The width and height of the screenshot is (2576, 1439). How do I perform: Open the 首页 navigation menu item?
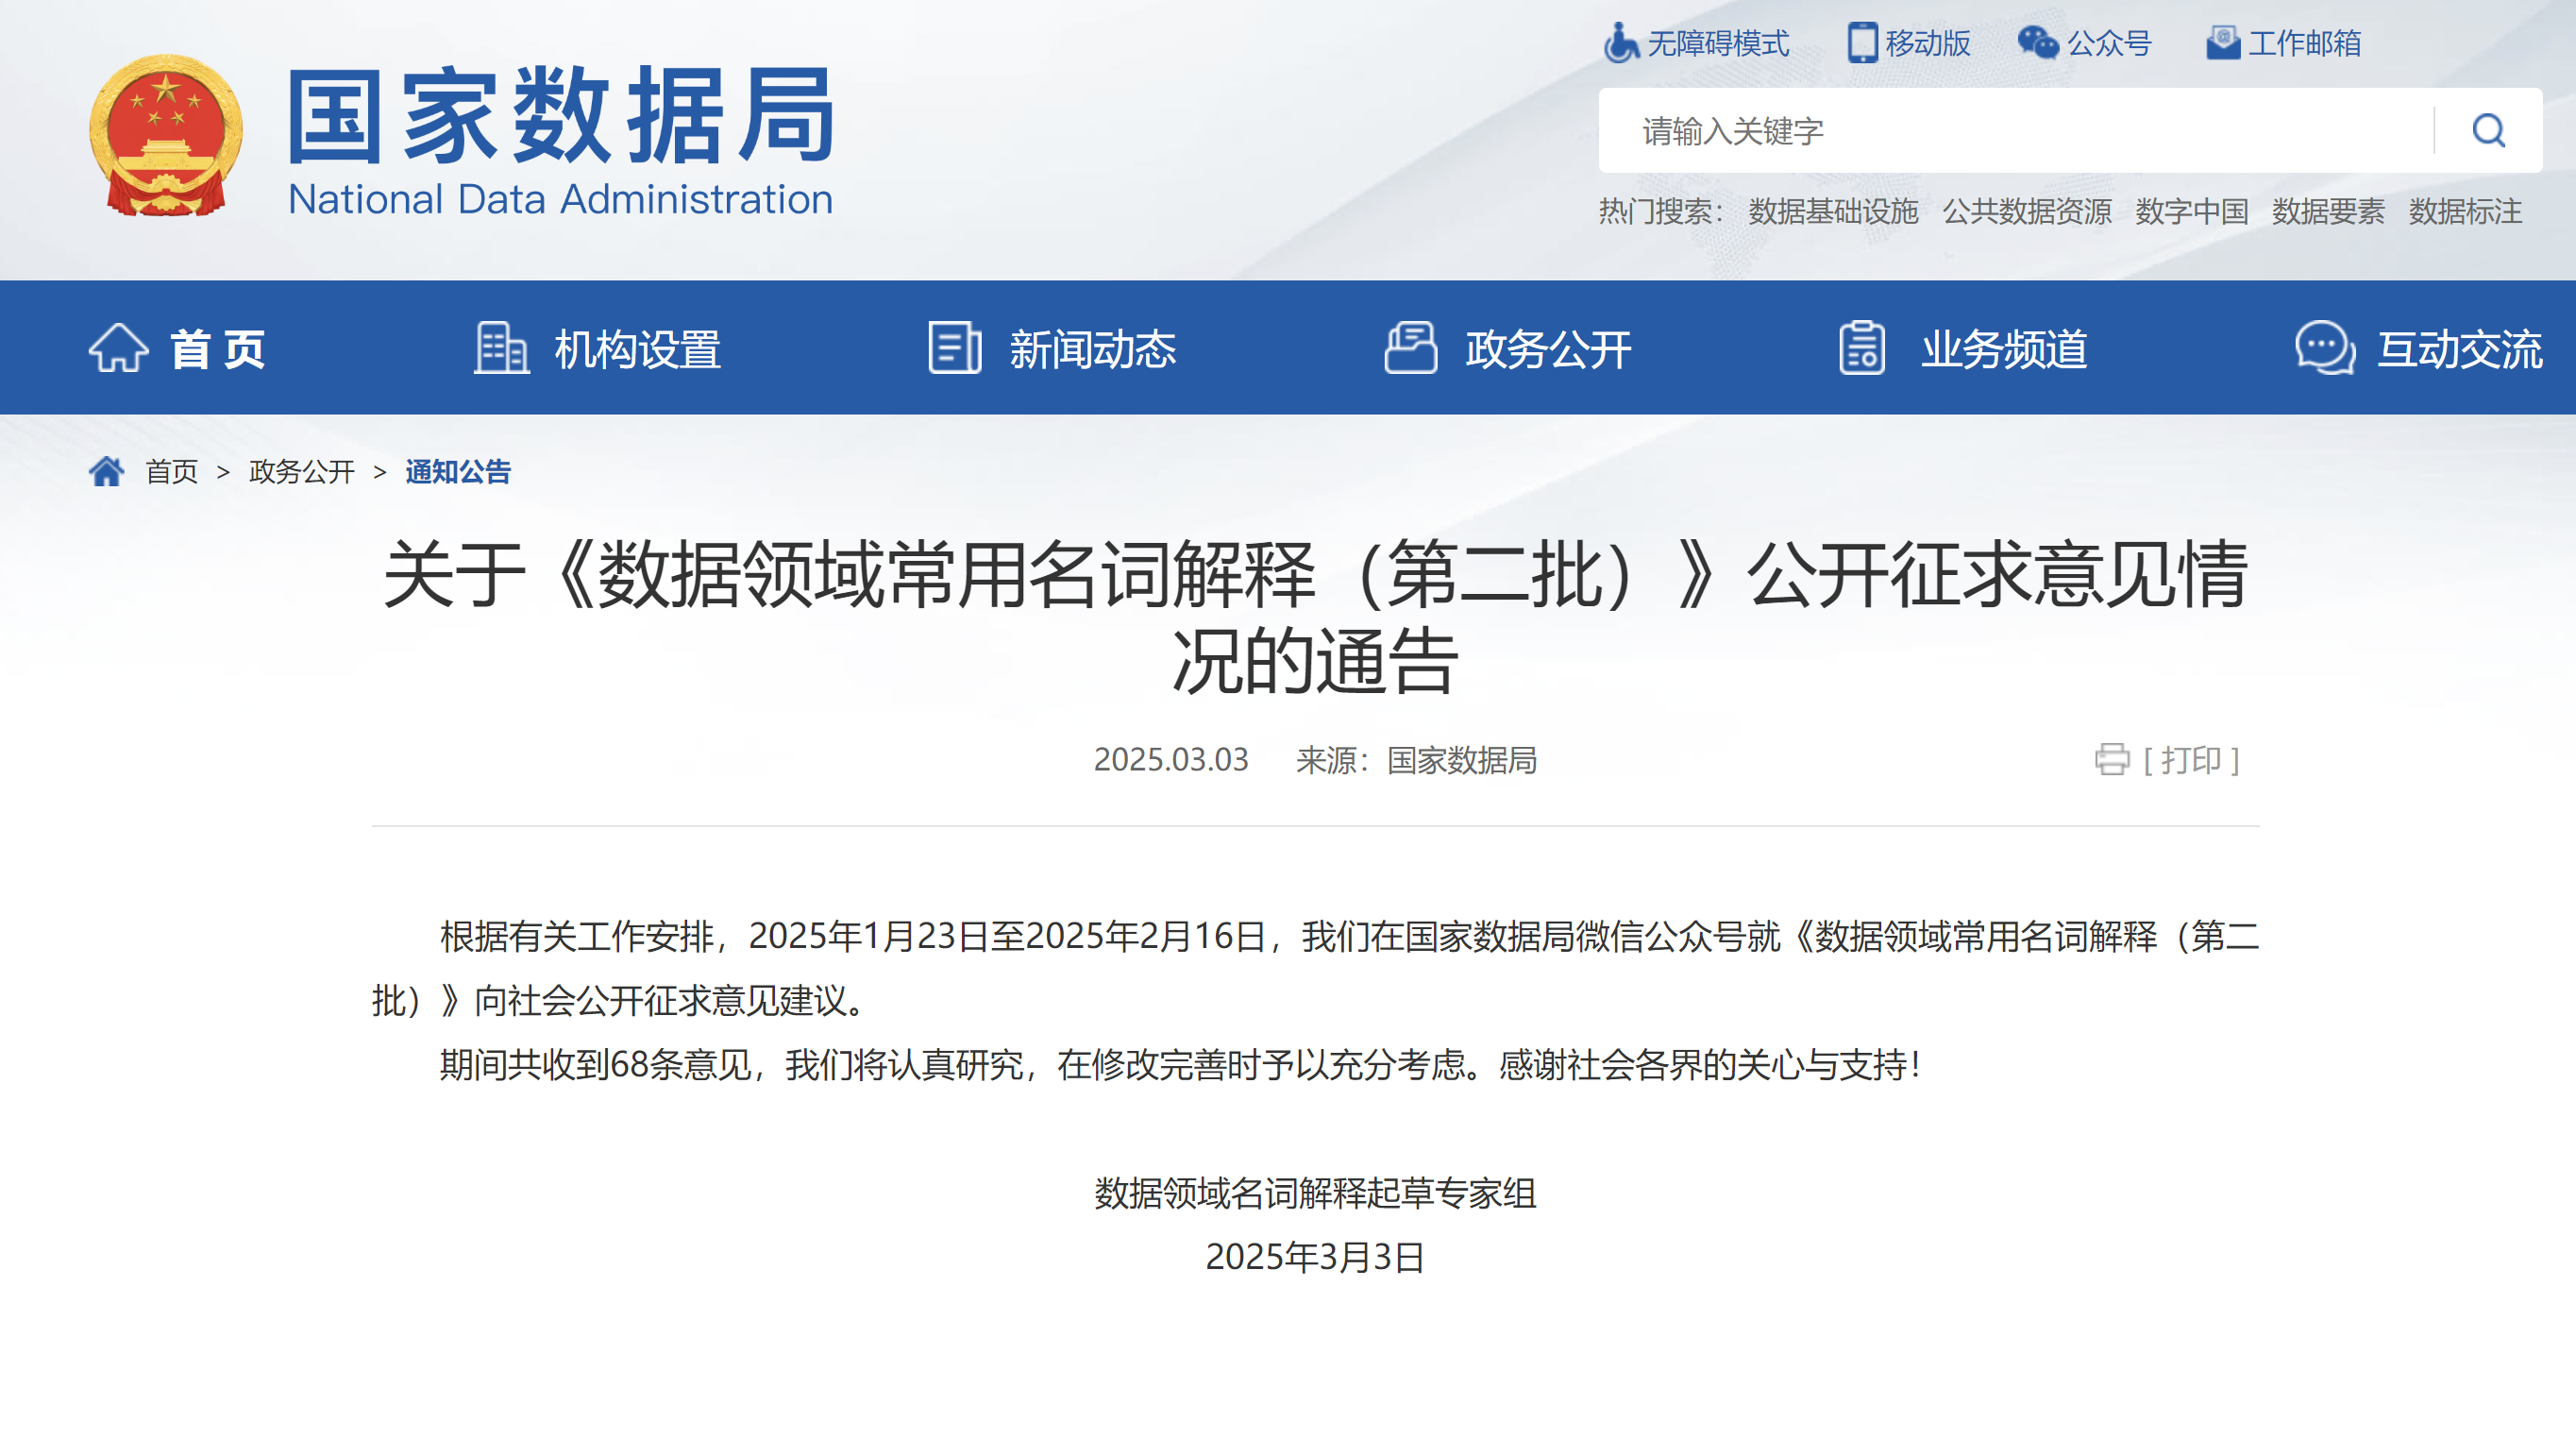click(178, 348)
